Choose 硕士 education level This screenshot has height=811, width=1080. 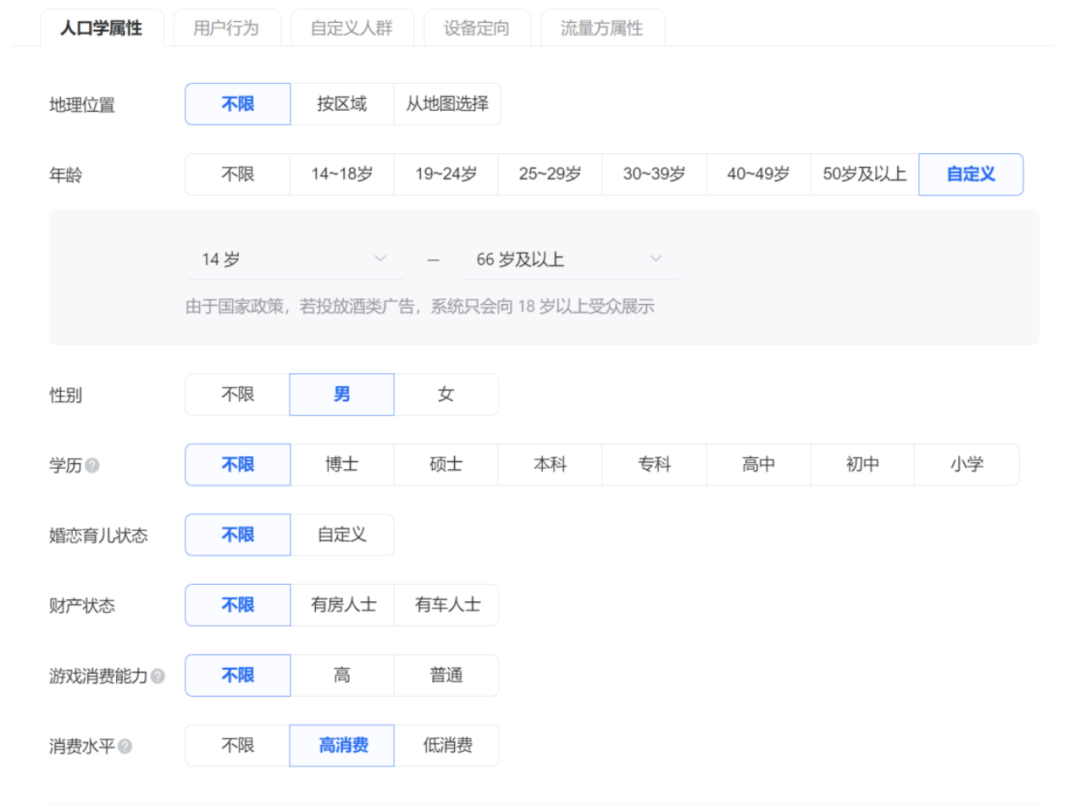(446, 465)
